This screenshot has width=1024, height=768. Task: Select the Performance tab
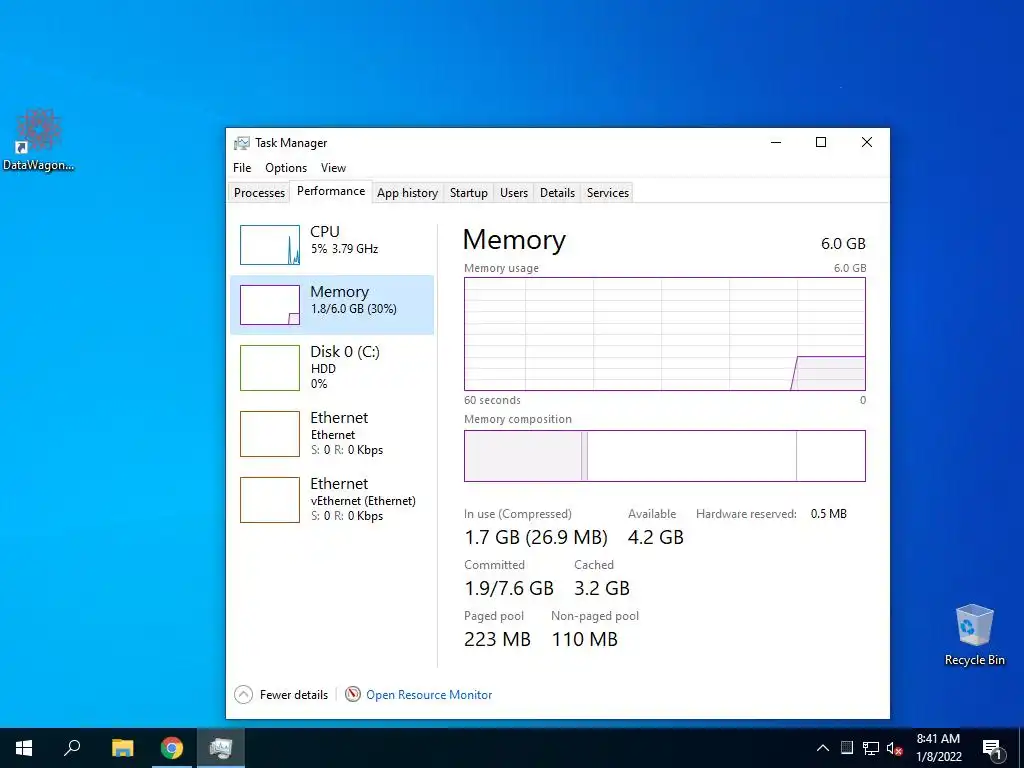coord(331,191)
